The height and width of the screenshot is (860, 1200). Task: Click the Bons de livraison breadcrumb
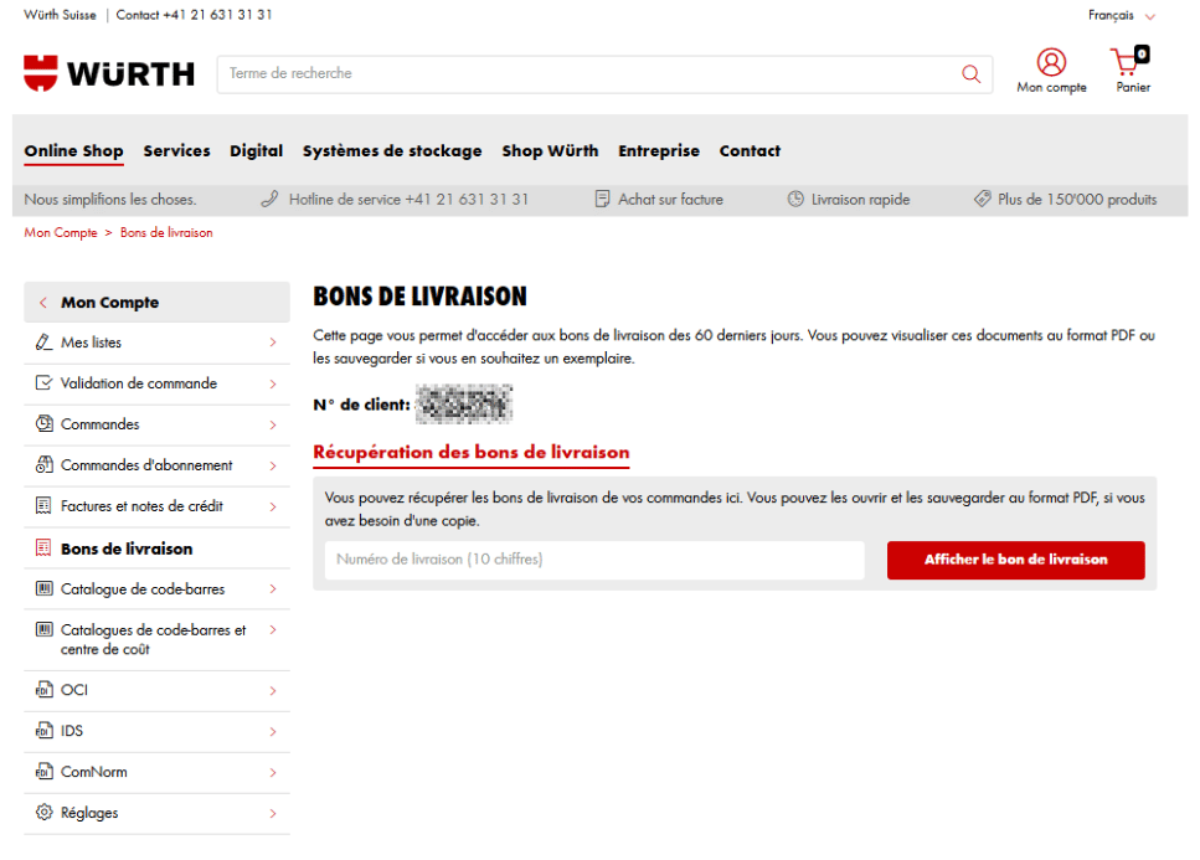pyautogui.click(x=167, y=233)
